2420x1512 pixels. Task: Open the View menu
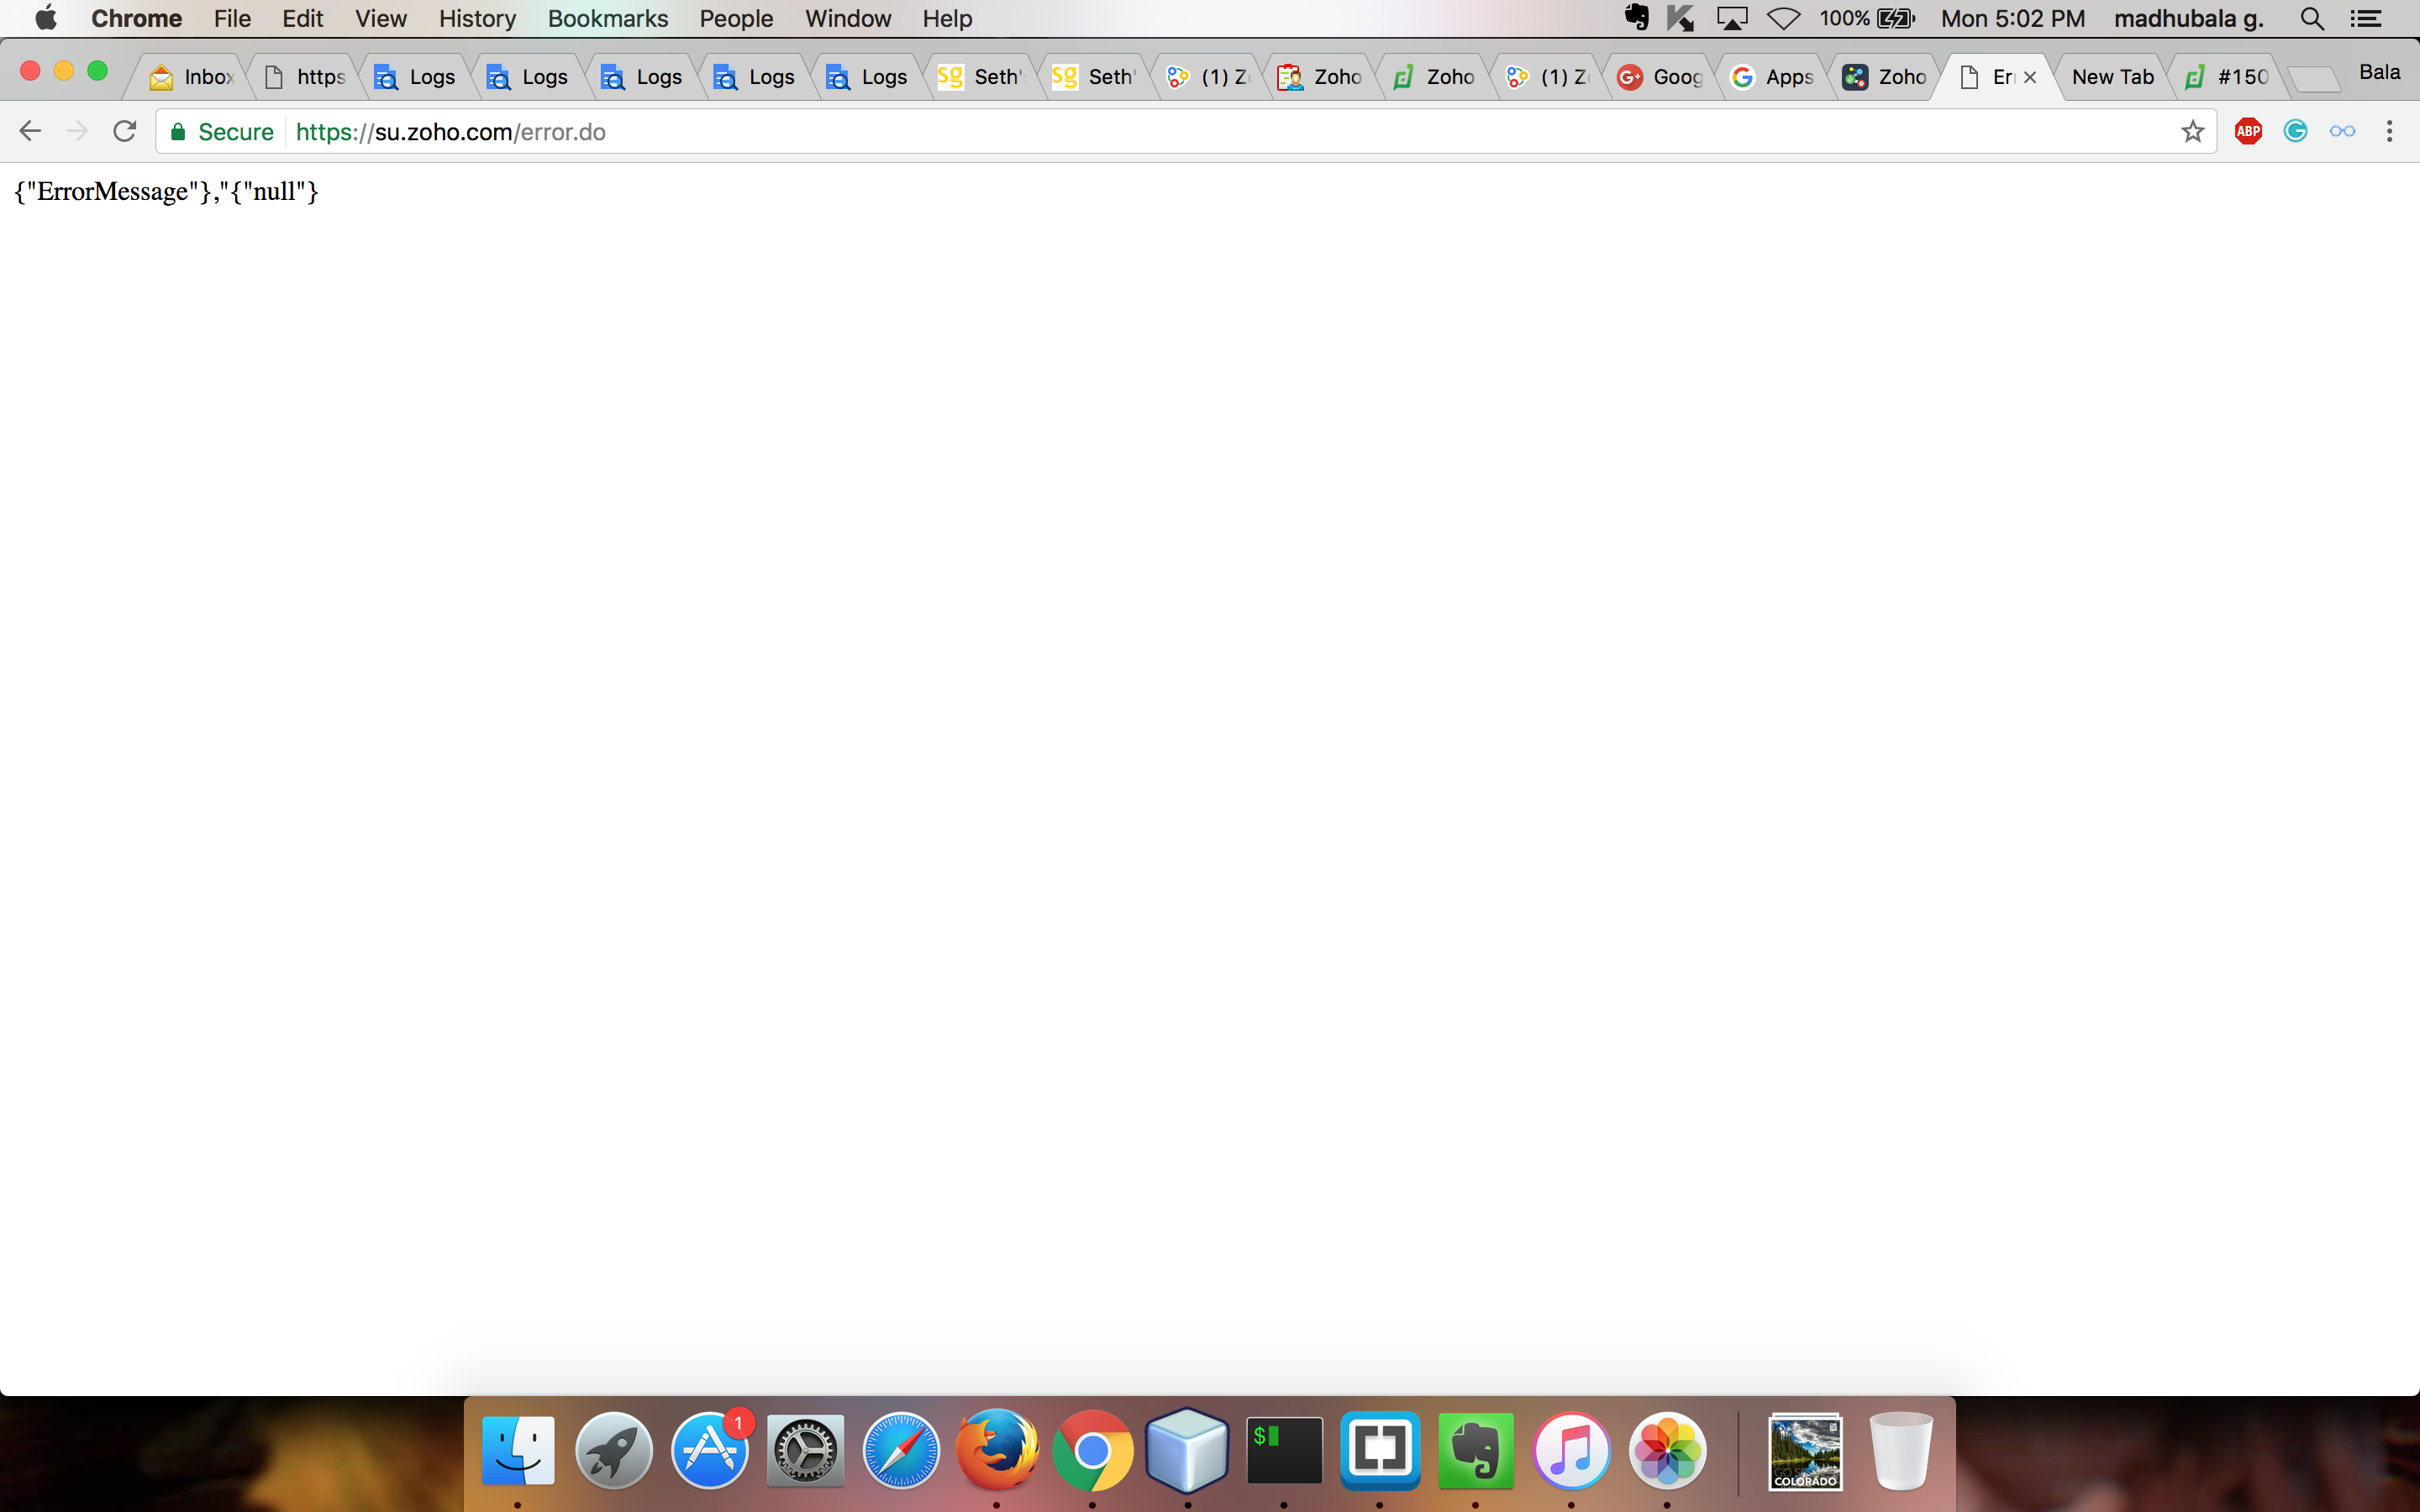pyautogui.click(x=381, y=18)
